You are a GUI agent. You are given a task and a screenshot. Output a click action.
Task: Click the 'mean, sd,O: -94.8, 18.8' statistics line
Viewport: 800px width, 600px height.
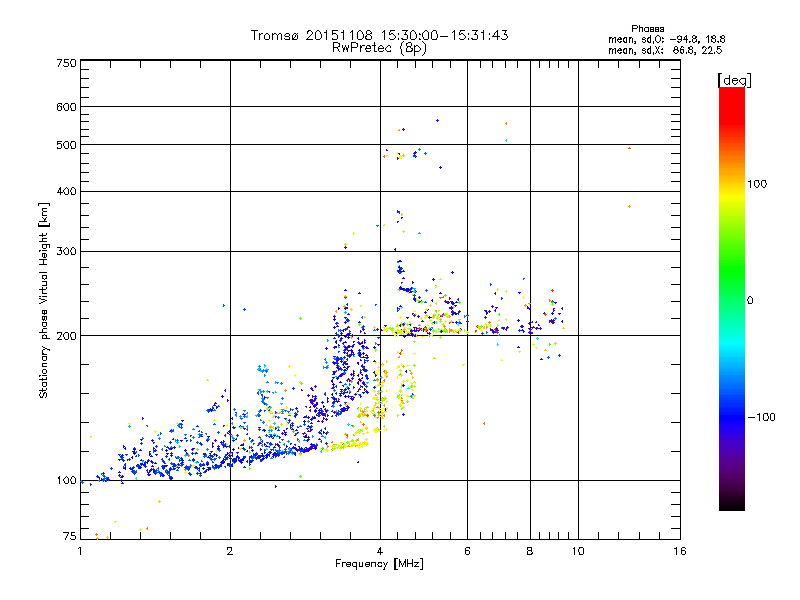666,39
